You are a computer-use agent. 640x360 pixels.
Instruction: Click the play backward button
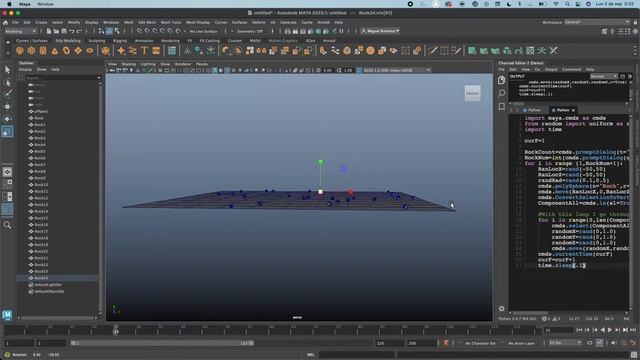point(602,330)
